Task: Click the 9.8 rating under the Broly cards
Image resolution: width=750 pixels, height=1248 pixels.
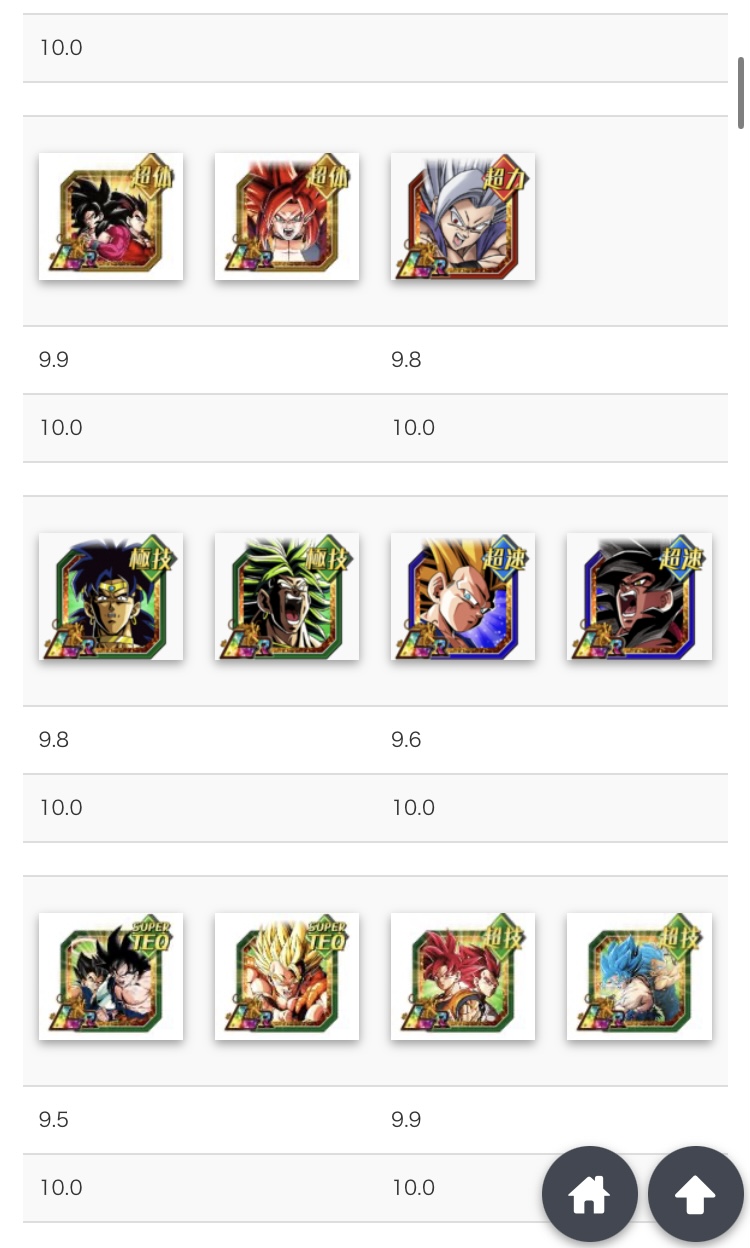Action: (54, 740)
